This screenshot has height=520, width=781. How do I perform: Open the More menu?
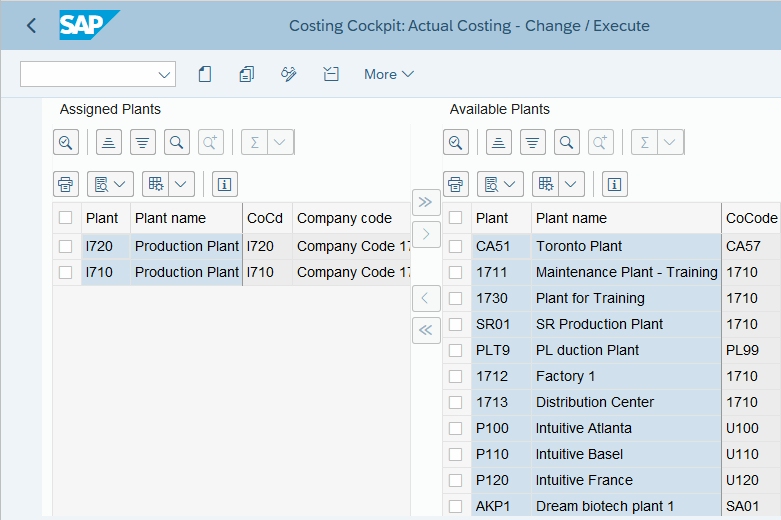(388, 74)
